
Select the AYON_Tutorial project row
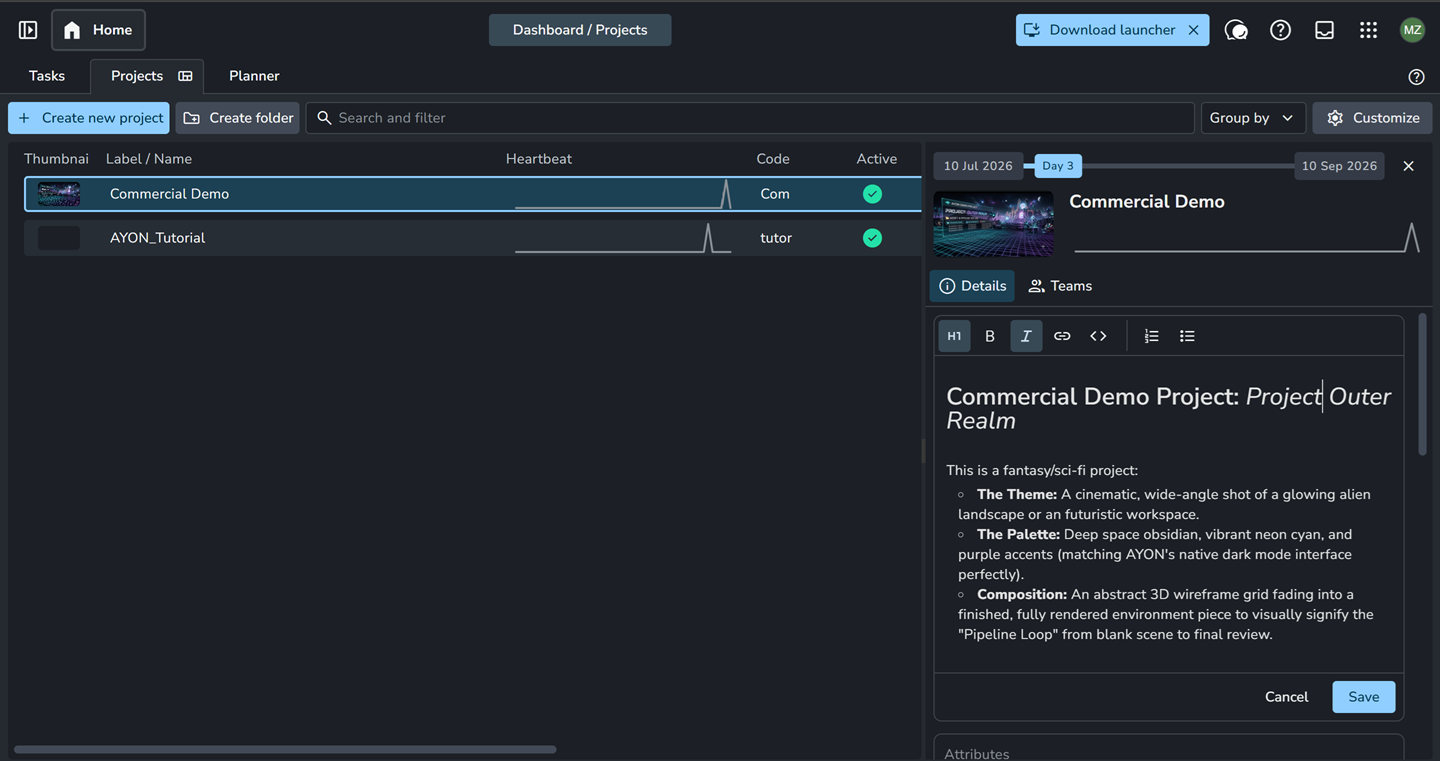(x=473, y=238)
